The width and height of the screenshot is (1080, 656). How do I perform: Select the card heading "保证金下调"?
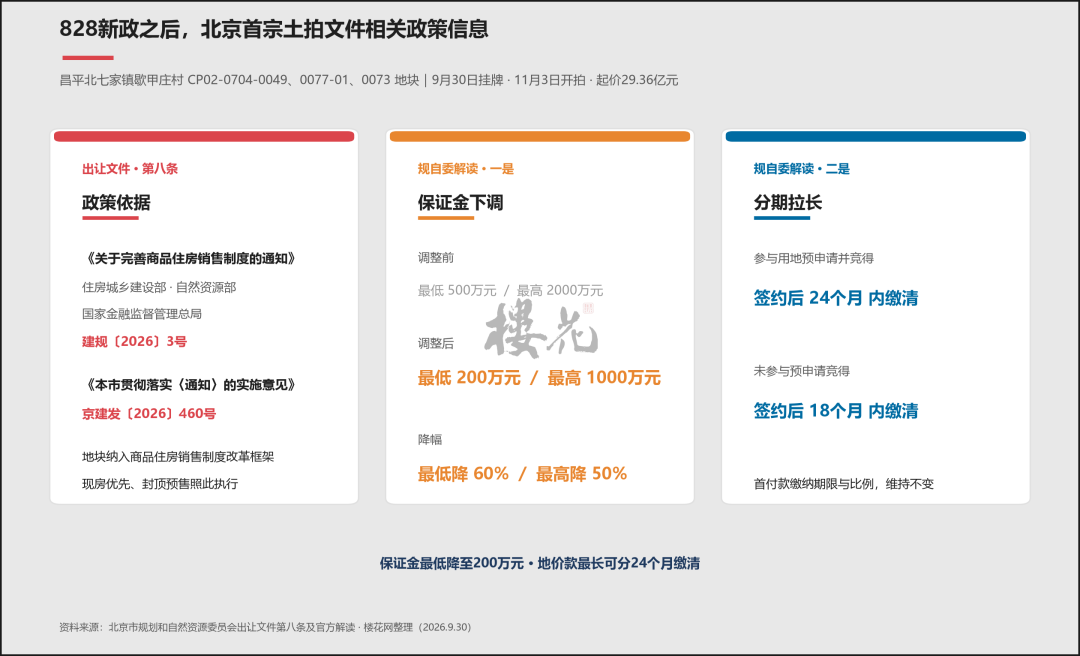(x=460, y=203)
